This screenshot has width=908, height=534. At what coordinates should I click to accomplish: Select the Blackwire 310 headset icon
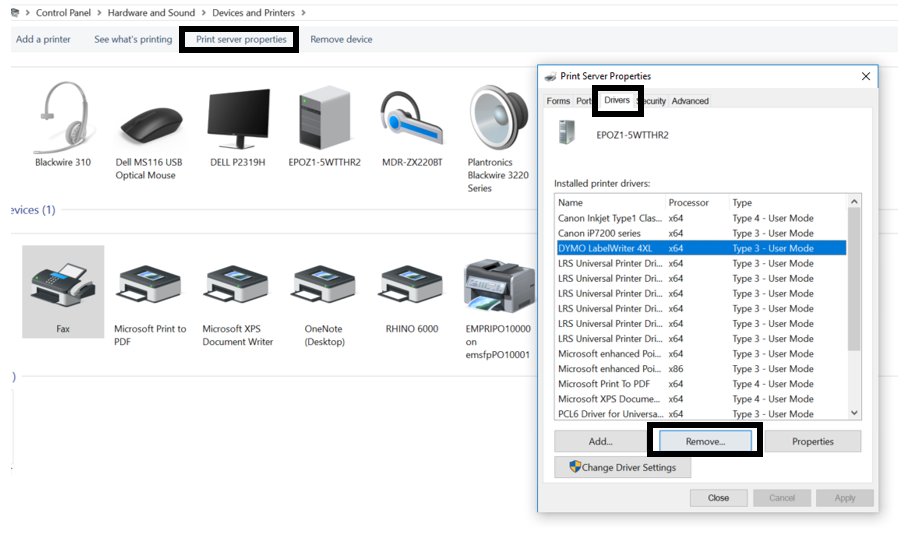pos(63,118)
